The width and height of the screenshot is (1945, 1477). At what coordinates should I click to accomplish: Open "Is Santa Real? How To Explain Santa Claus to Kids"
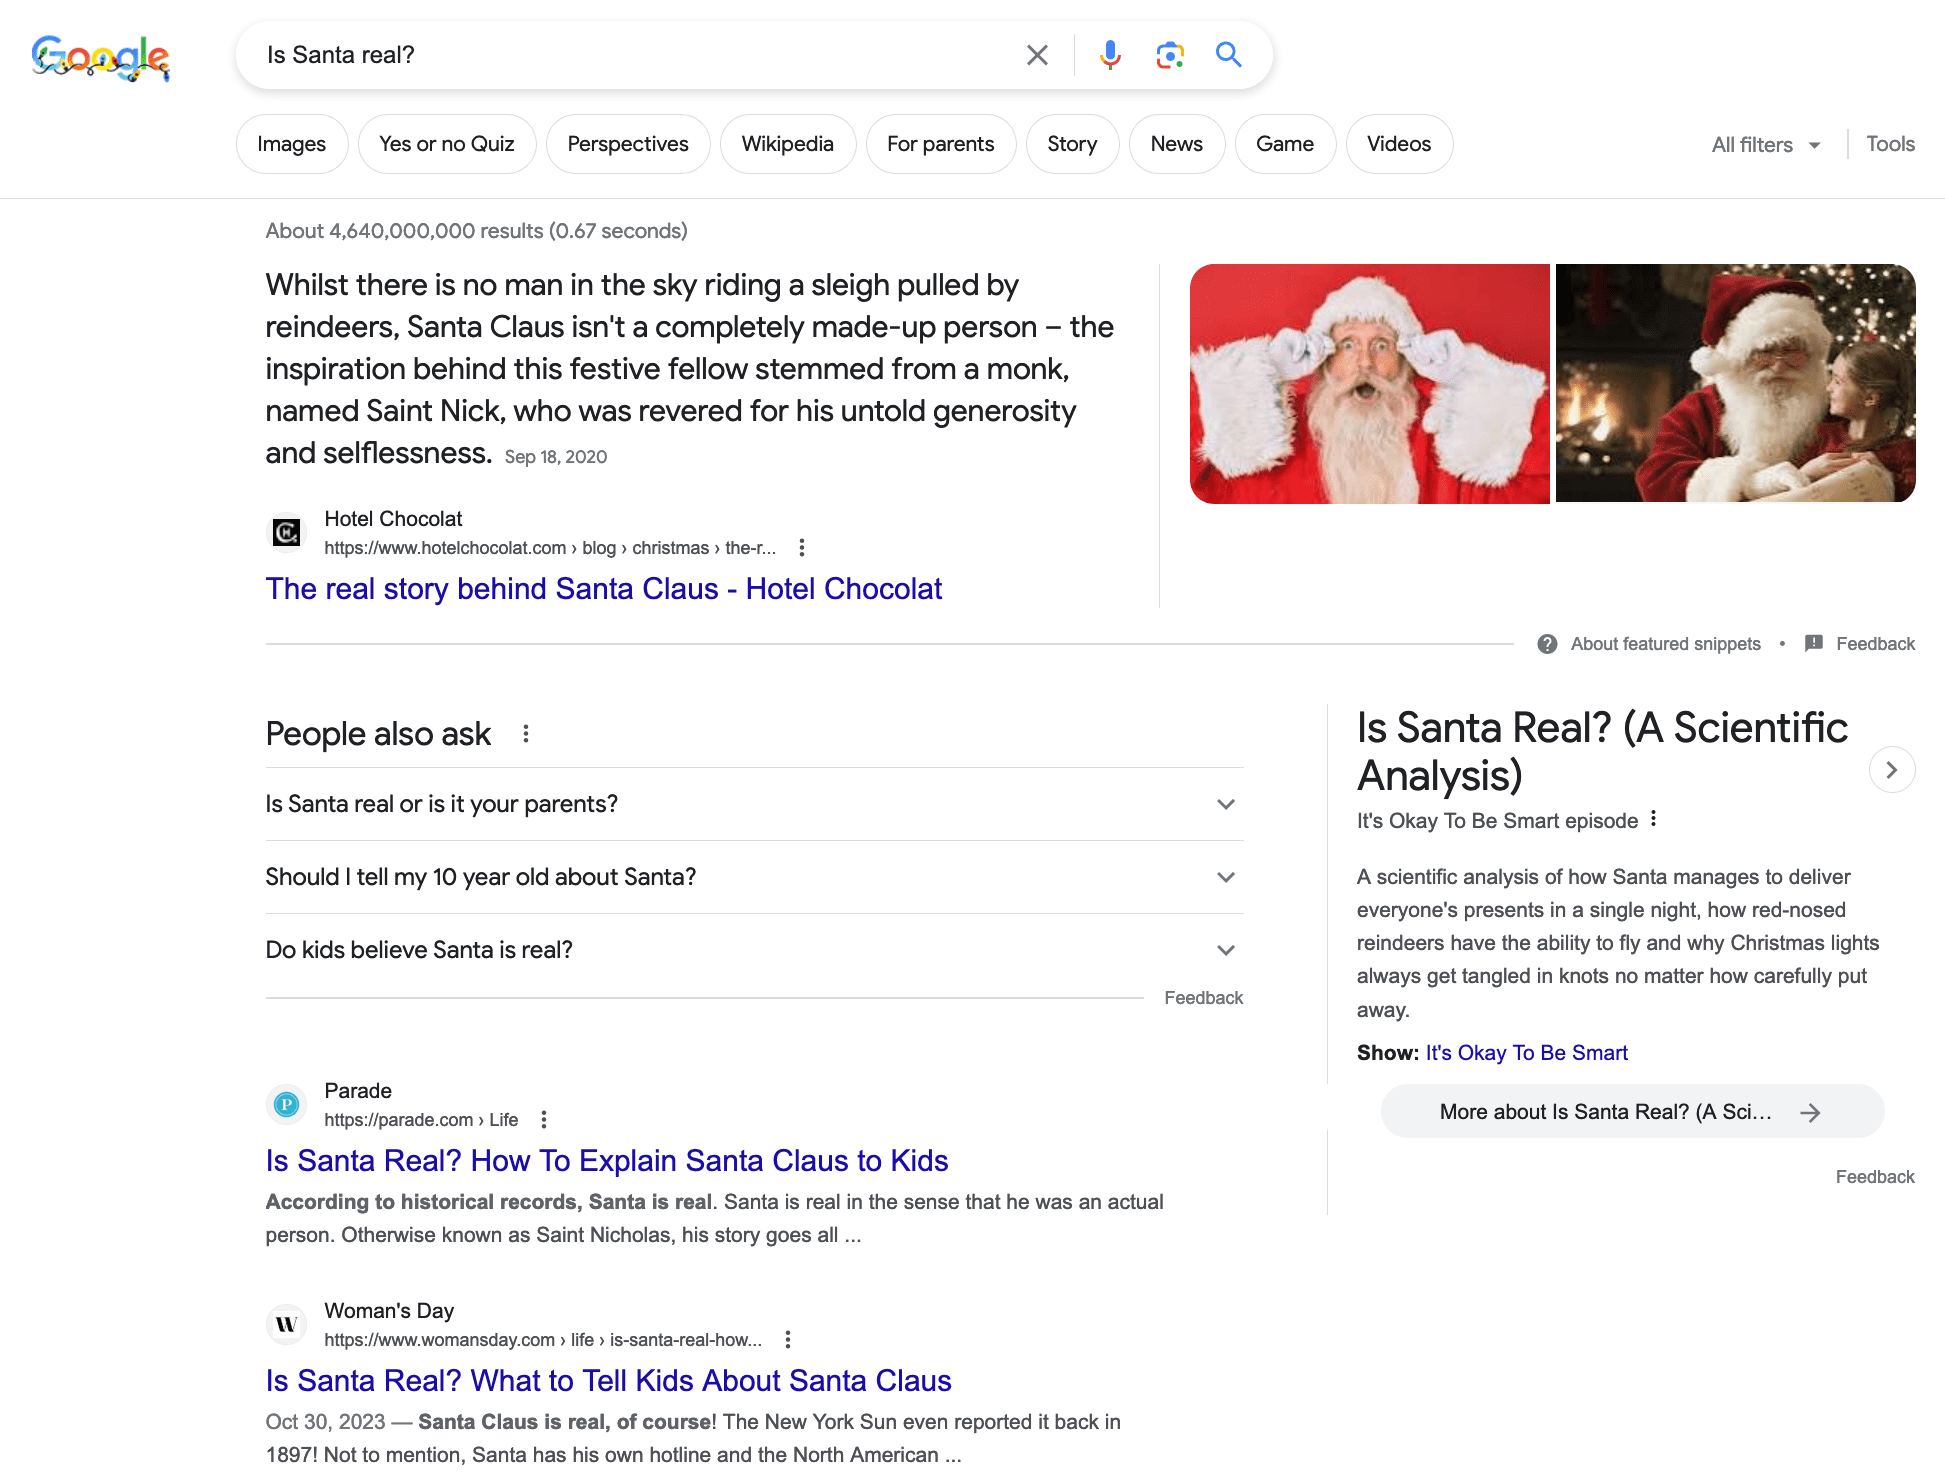click(607, 1161)
